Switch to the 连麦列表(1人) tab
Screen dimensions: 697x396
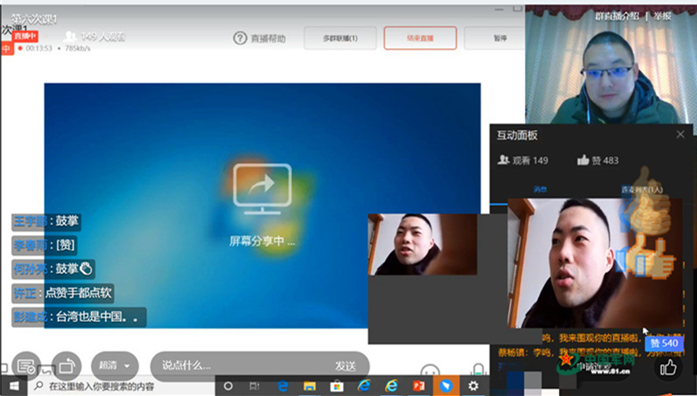point(642,190)
